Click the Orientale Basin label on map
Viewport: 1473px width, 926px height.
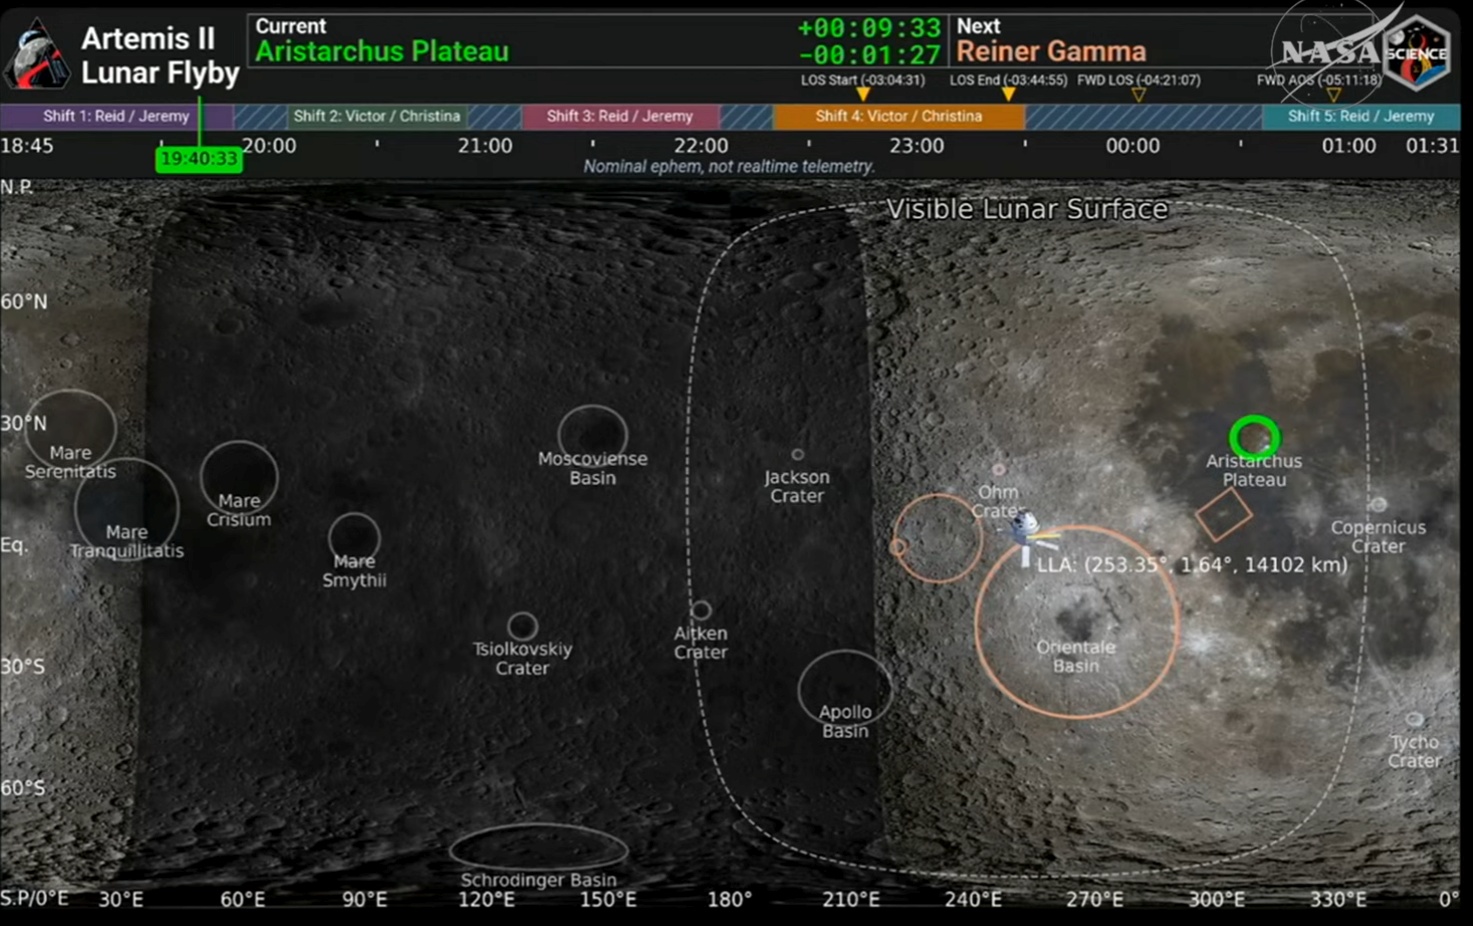(x=1076, y=656)
